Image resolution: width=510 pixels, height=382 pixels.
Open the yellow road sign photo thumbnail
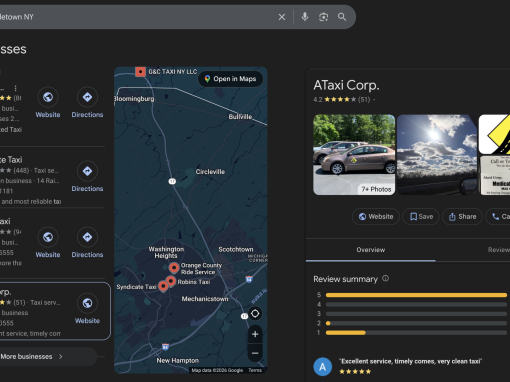(494, 134)
